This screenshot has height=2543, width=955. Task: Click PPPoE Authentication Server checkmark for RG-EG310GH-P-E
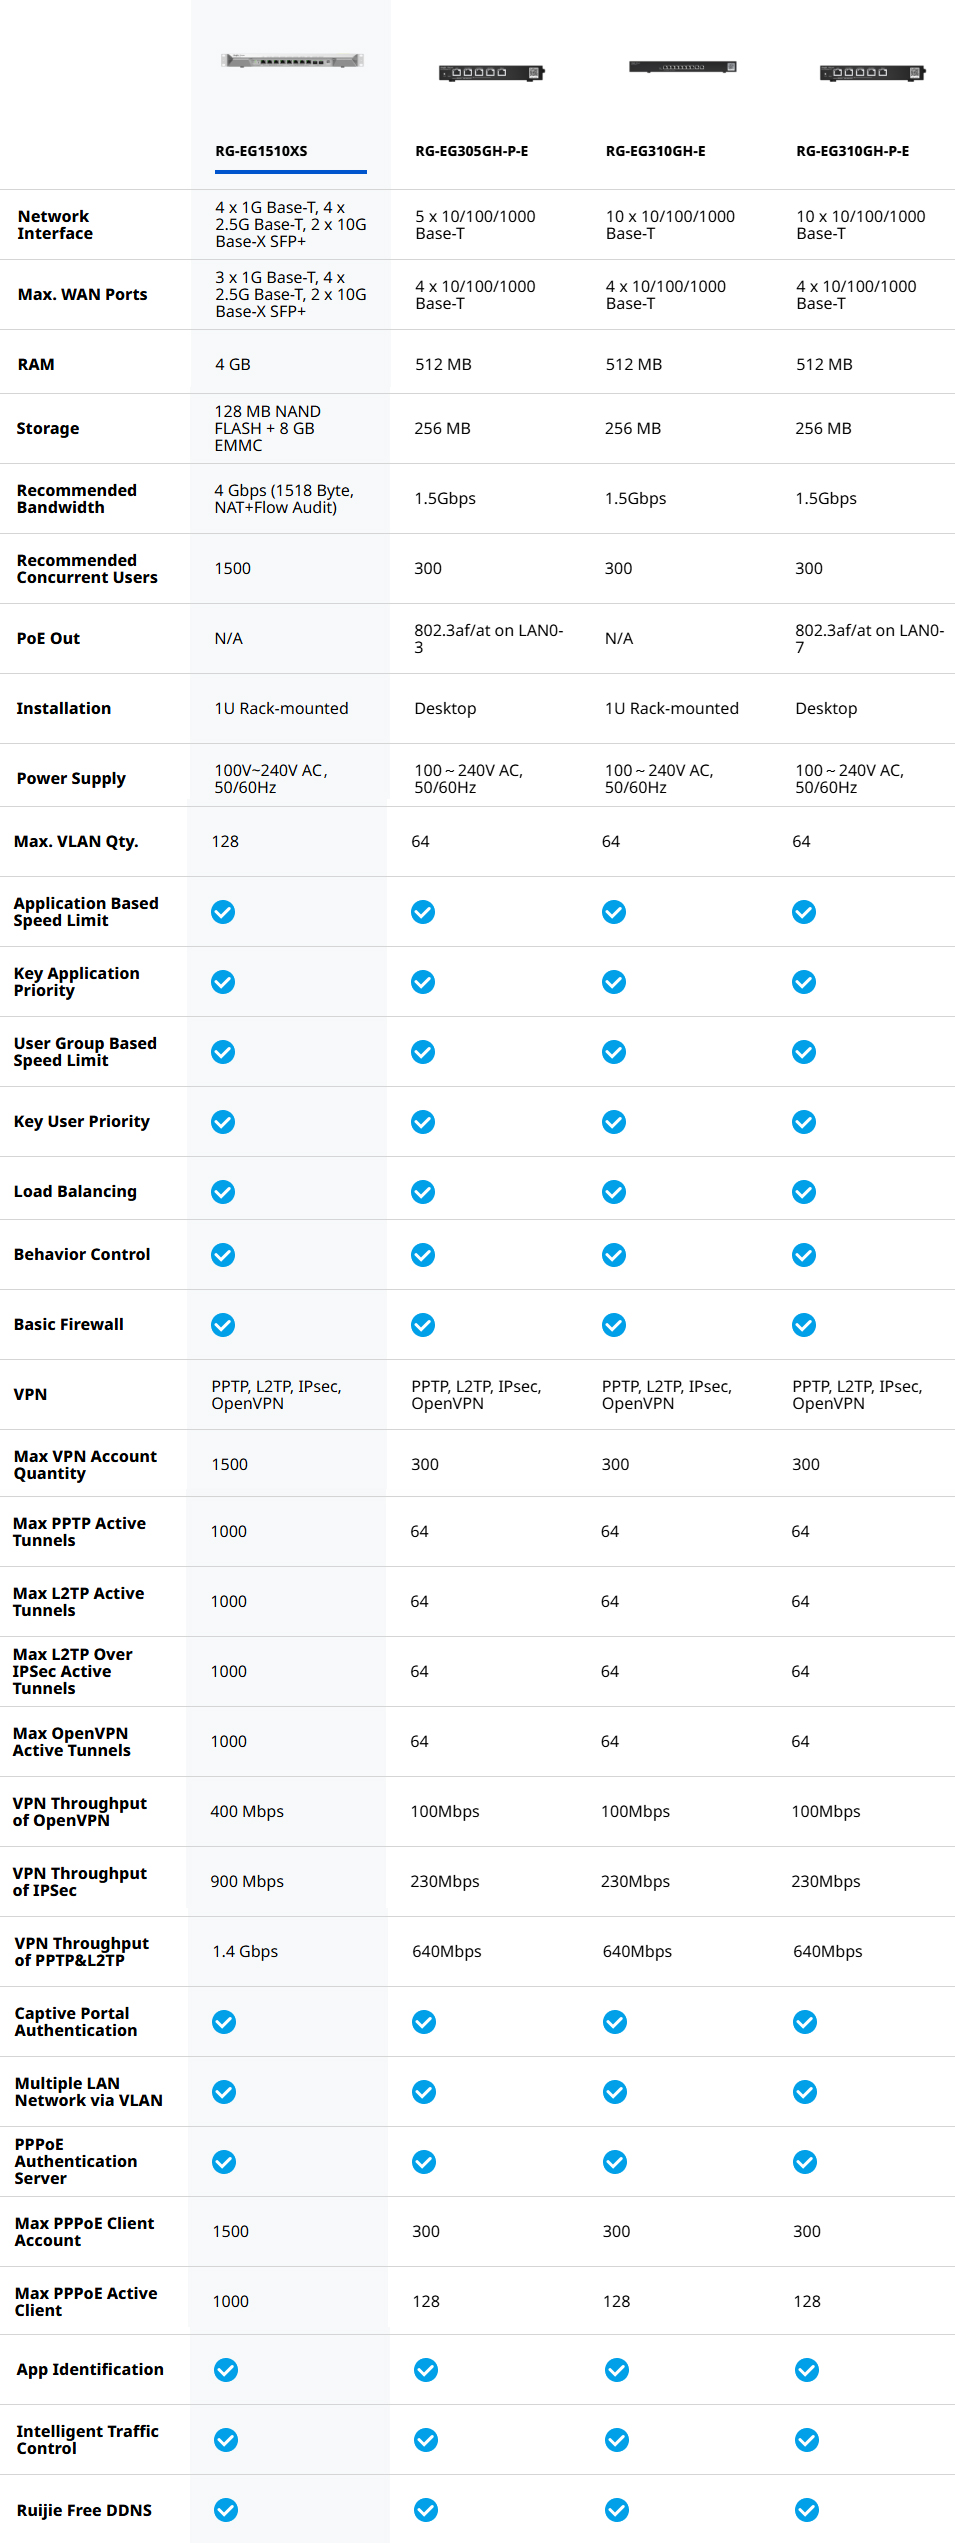pyautogui.click(x=805, y=2162)
